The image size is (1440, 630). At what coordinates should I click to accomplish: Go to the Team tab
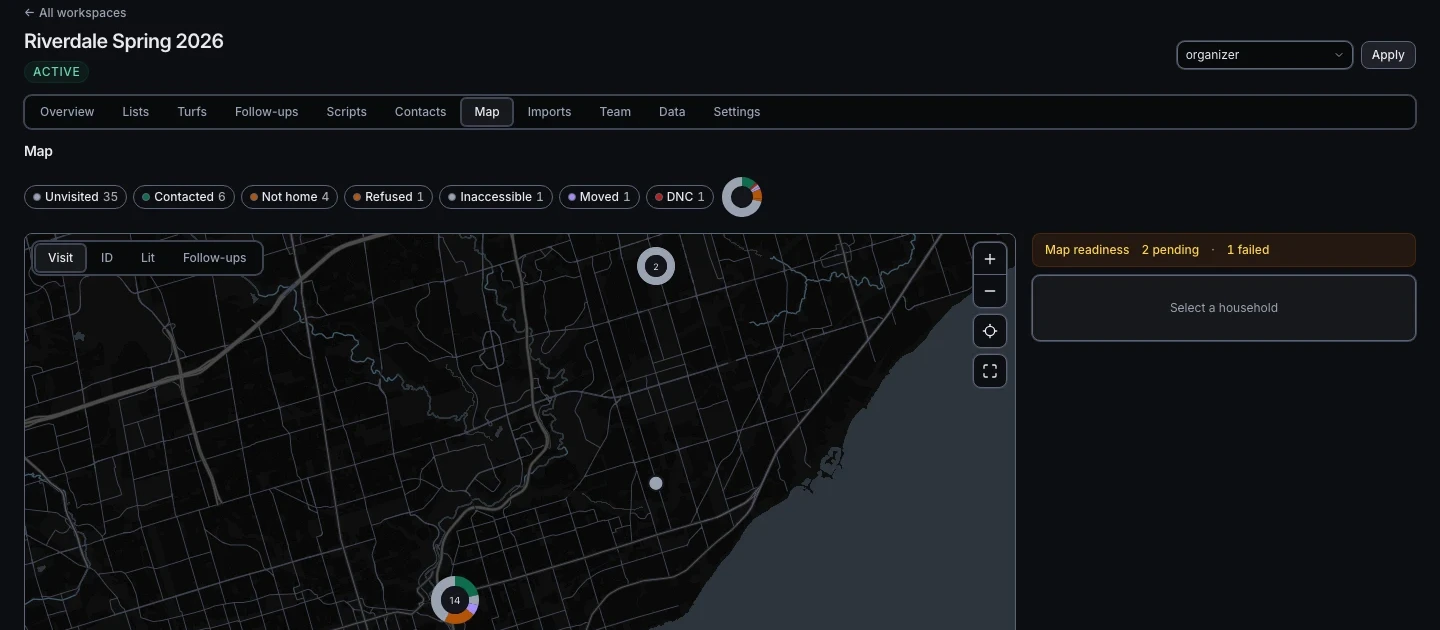[616, 112]
